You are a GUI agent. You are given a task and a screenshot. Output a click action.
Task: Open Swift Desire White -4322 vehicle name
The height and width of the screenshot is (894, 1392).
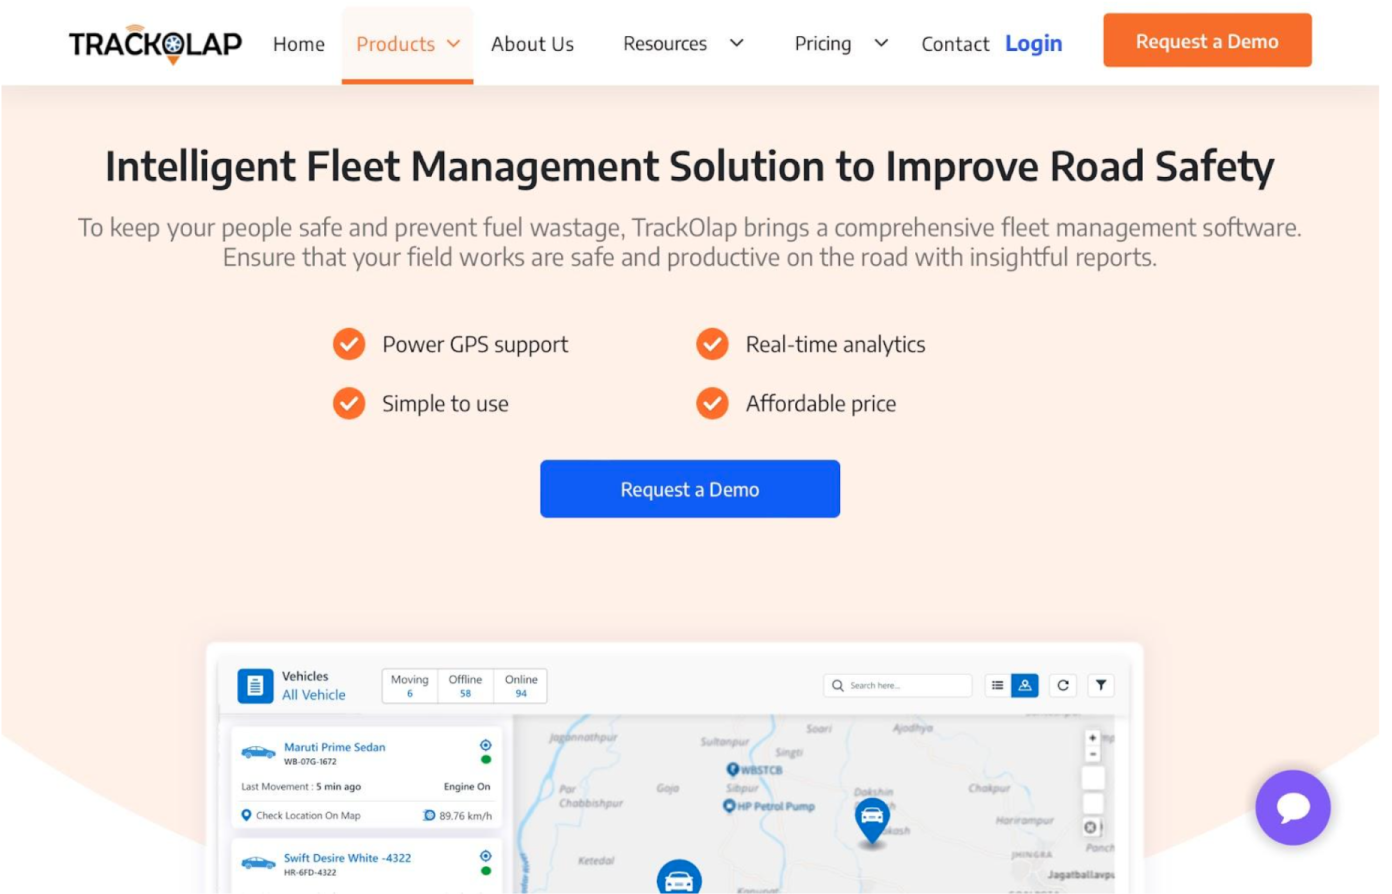point(347,858)
